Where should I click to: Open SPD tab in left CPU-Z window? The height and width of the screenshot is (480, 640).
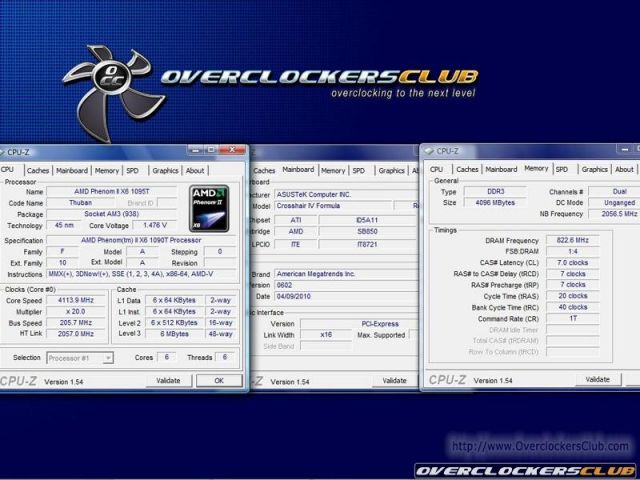pyautogui.click(x=132, y=171)
